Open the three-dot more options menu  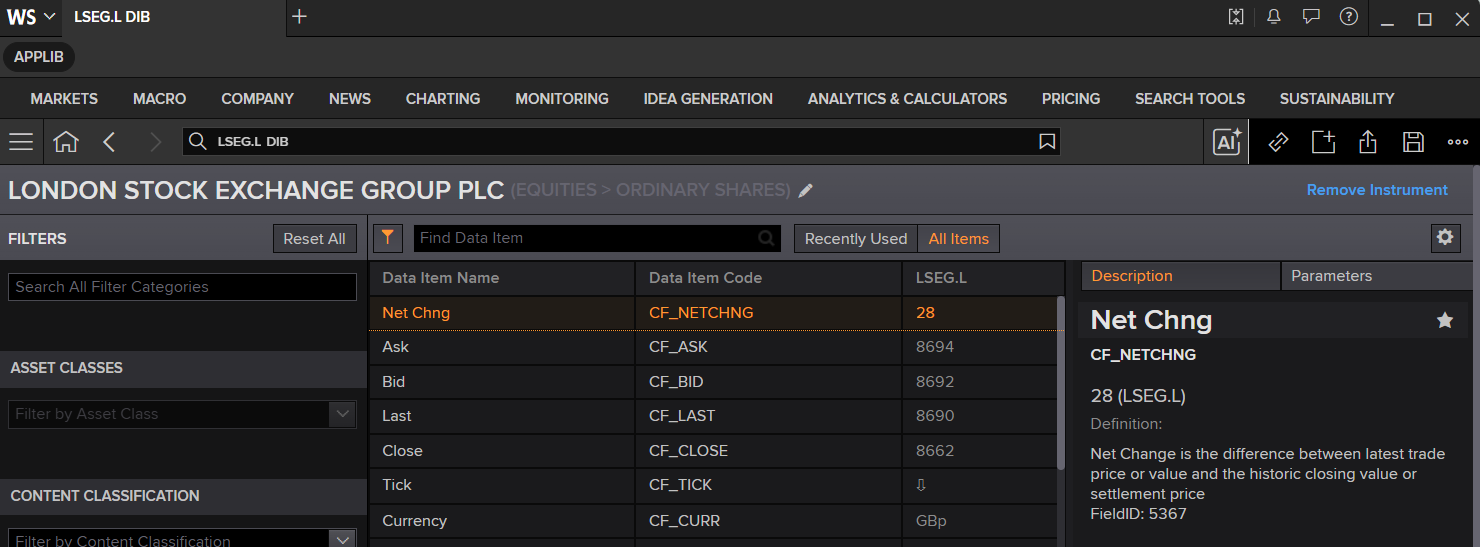(x=1458, y=142)
